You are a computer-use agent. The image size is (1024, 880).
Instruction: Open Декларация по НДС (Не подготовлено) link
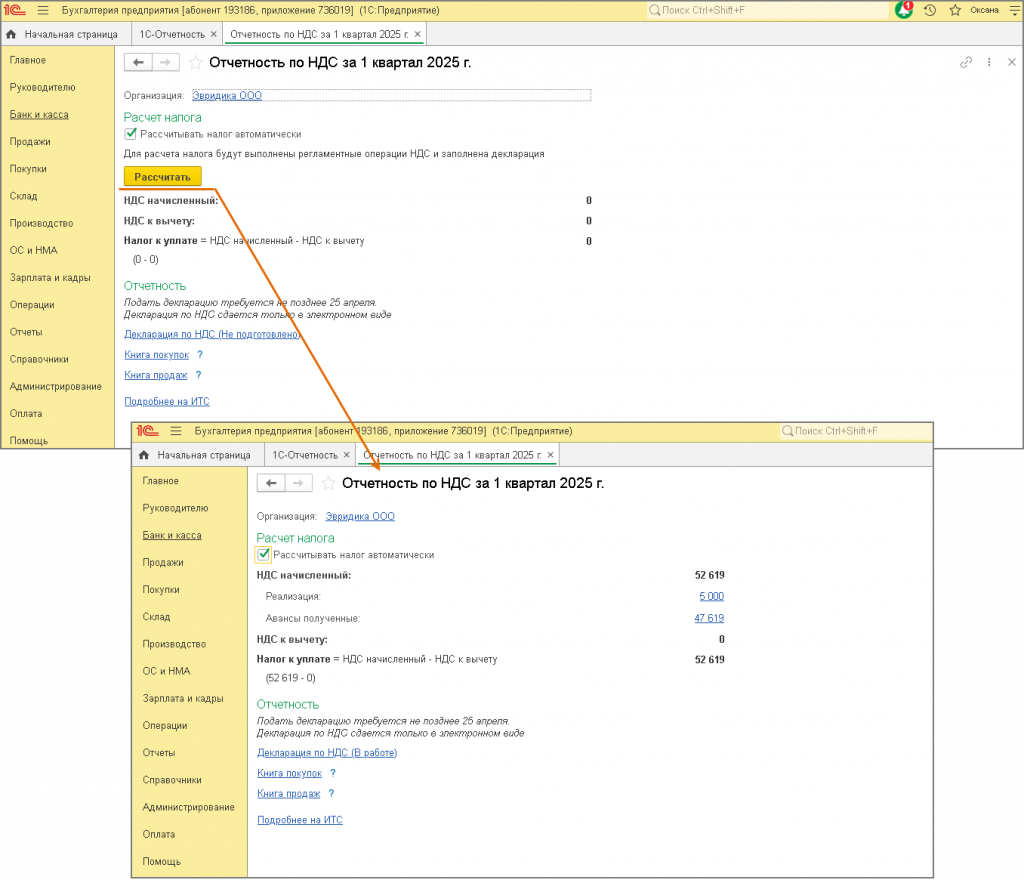[212, 334]
